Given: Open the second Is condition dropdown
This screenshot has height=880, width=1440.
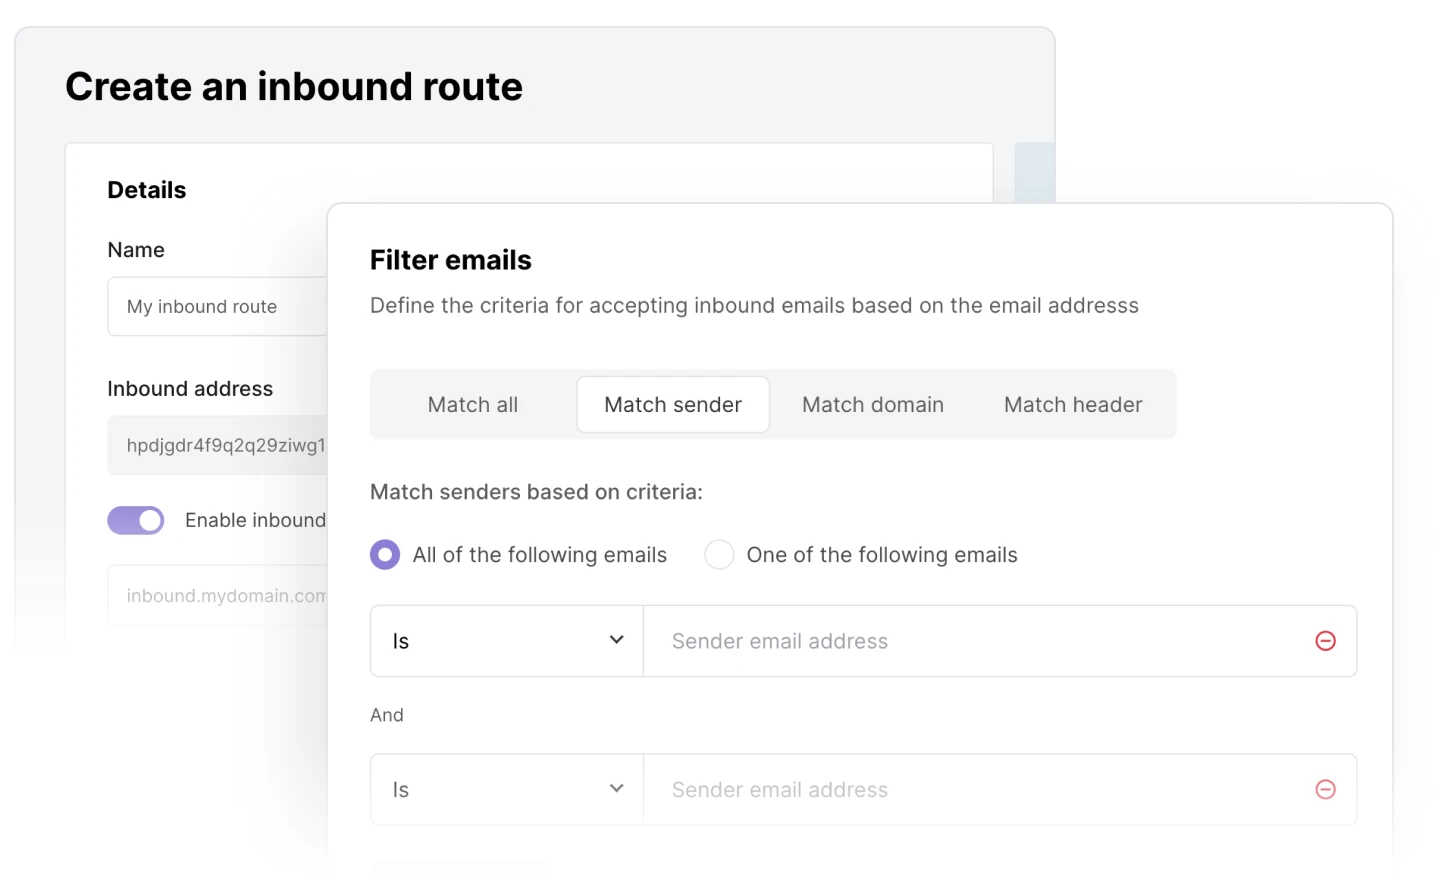Looking at the screenshot, I should [x=507, y=790].
